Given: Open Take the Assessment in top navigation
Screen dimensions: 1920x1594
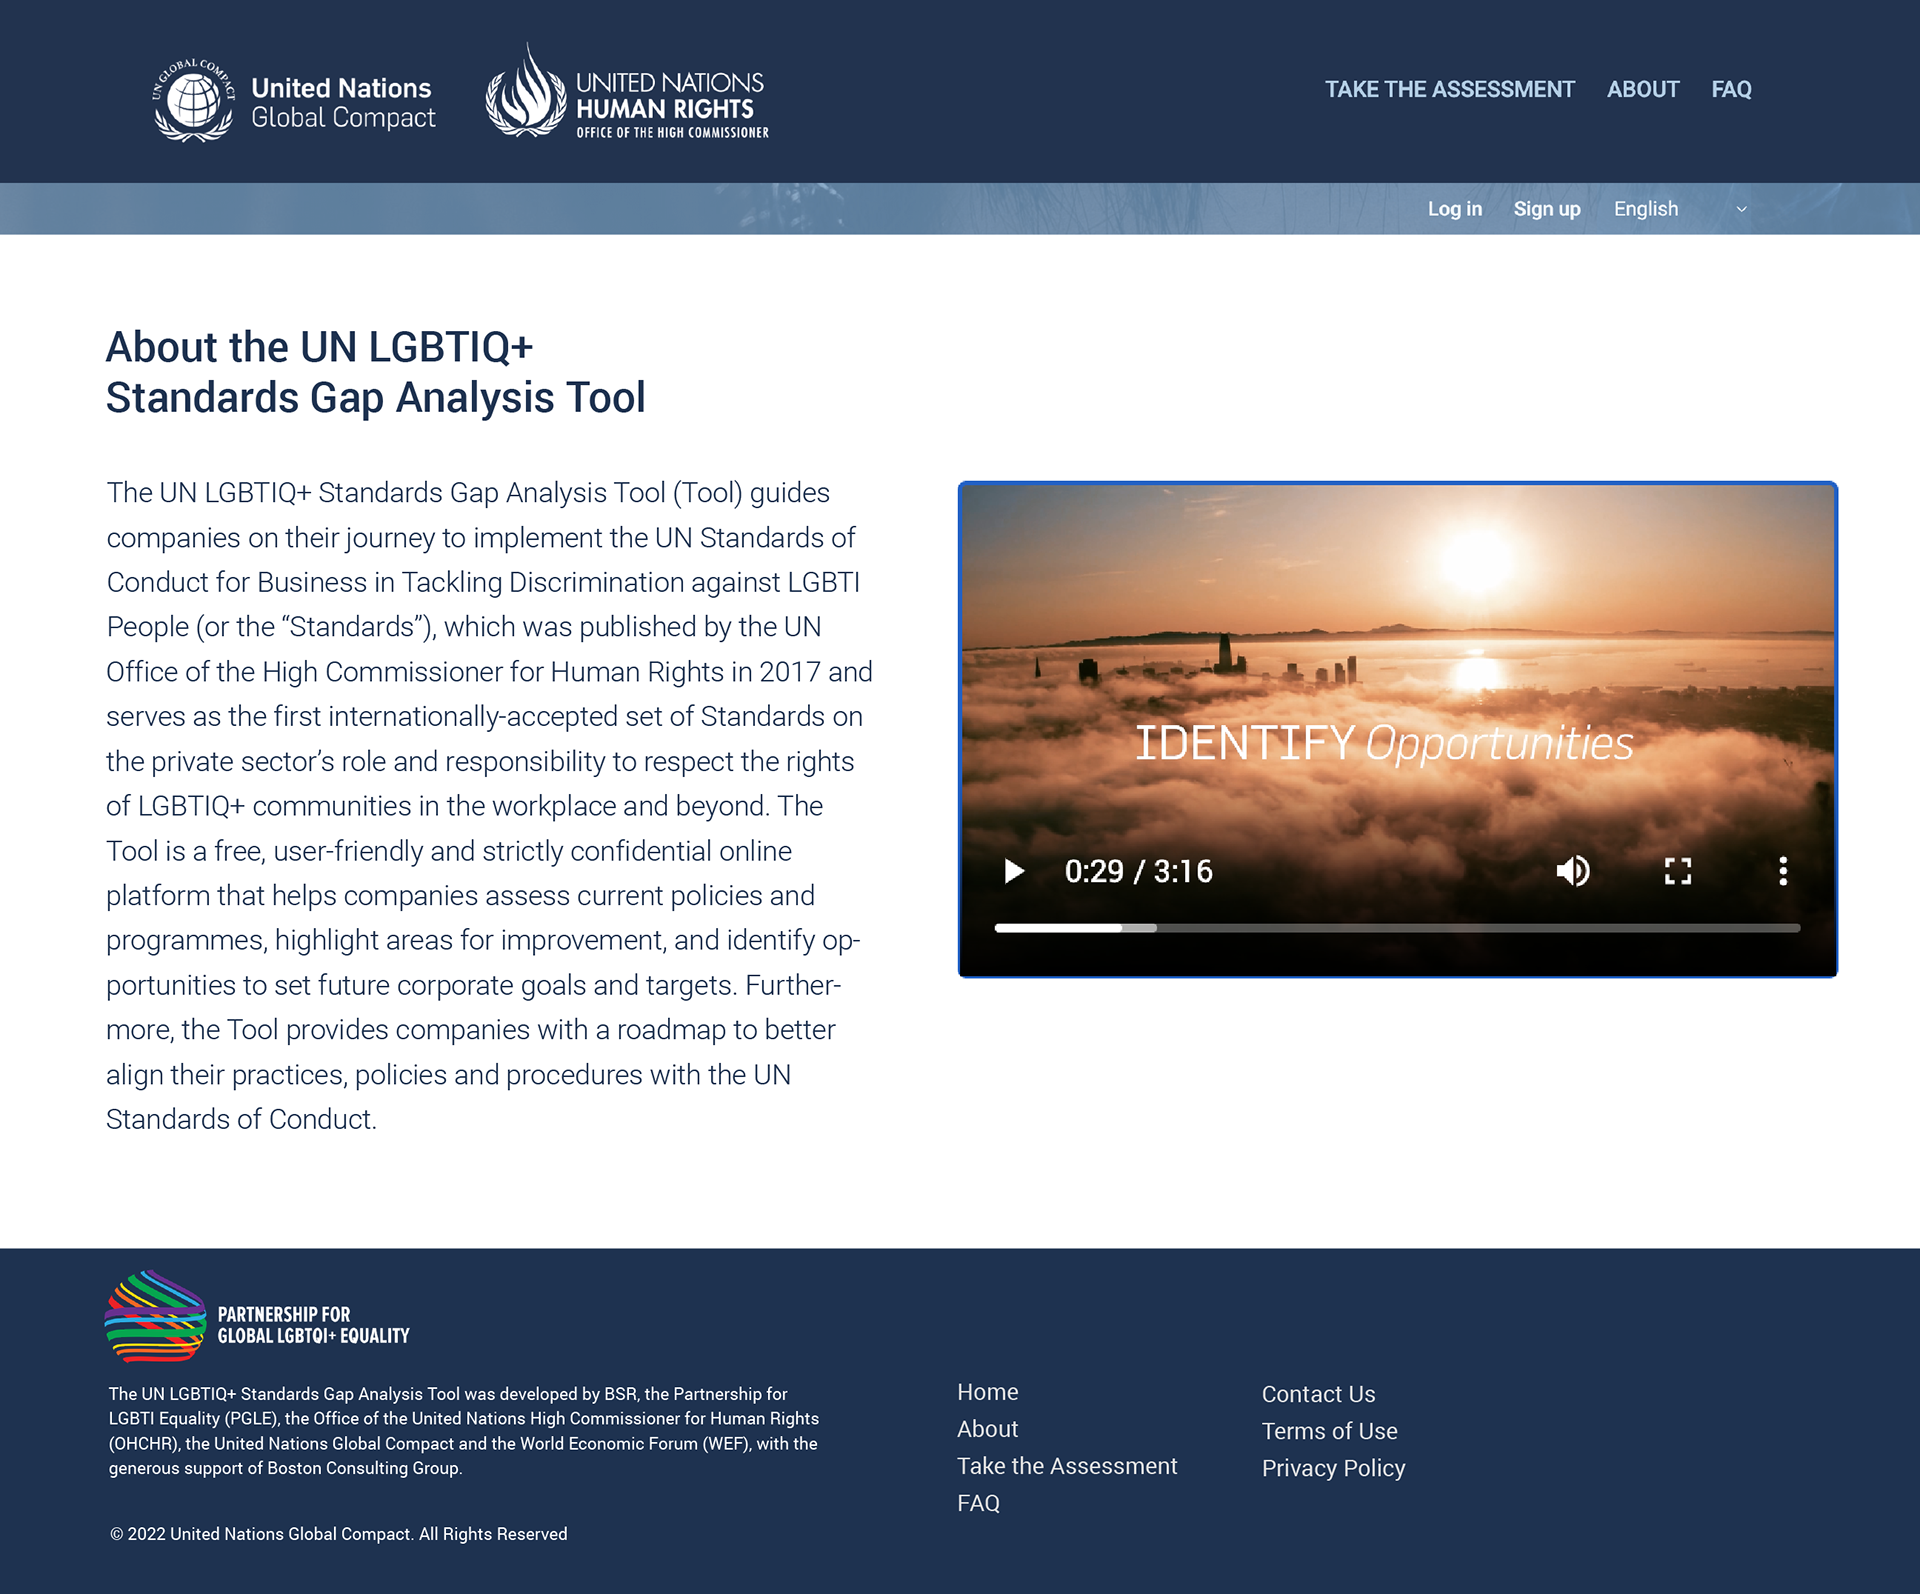Looking at the screenshot, I should (x=1449, y=89).
